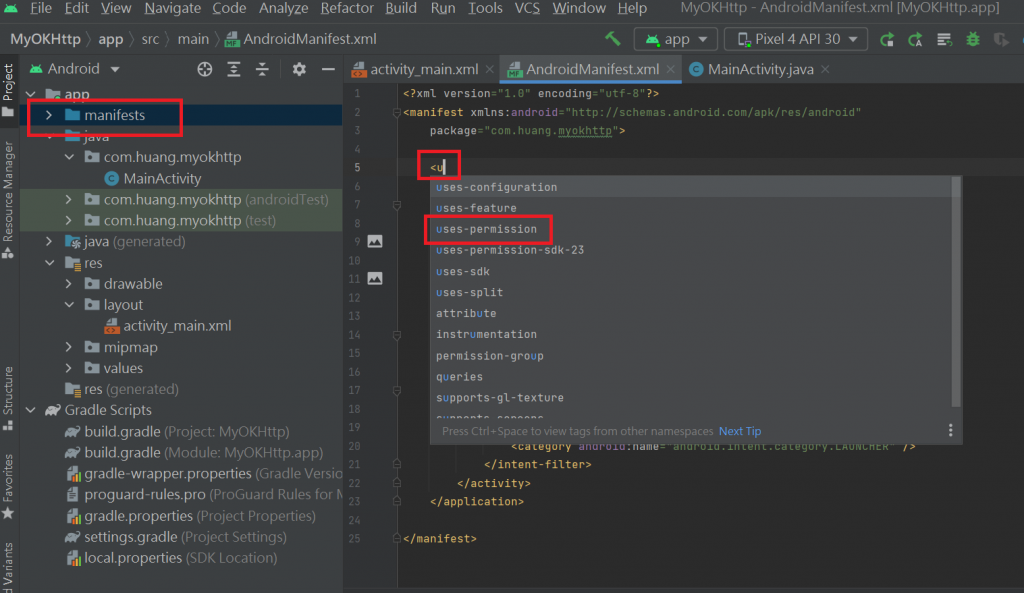Close the activity_main.xml tab
Screen dimensions: 1024x593
point(490,69)
